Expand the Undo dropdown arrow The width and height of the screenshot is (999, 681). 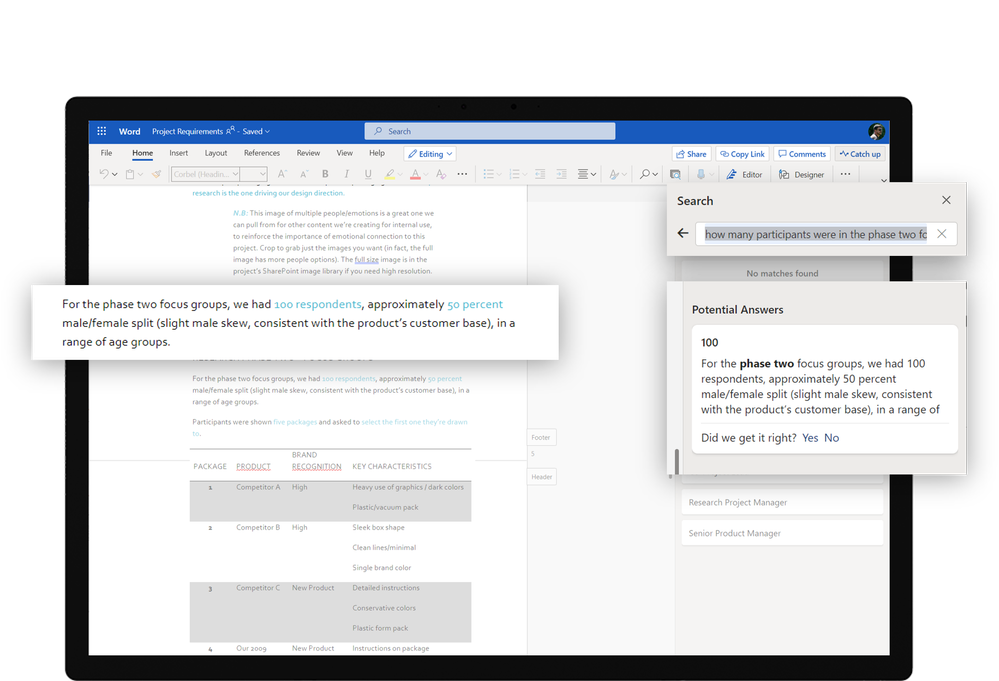coord(115,175)
